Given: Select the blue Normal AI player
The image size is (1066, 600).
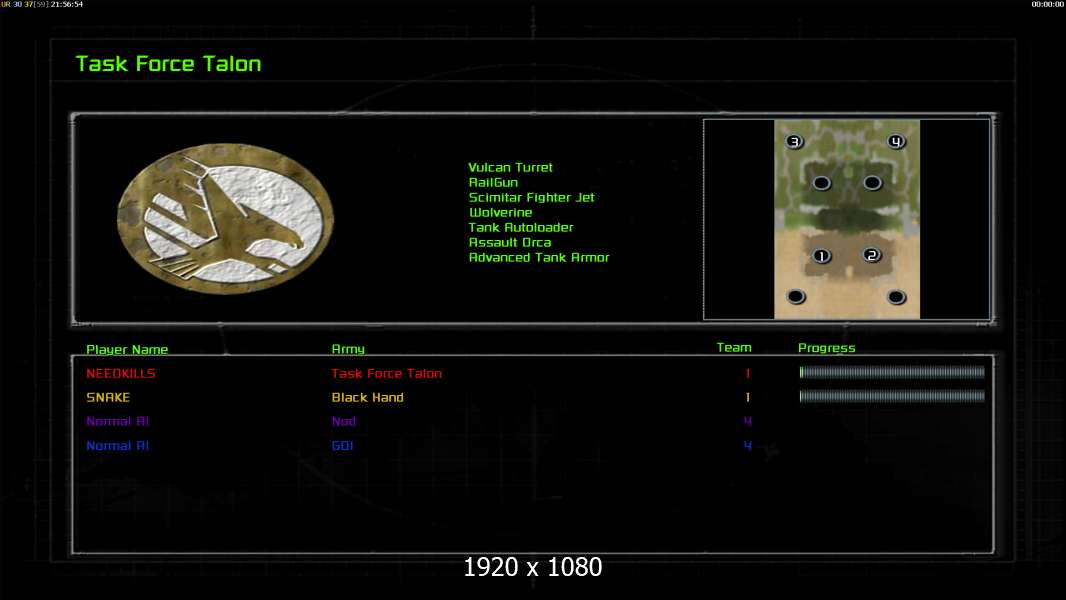Looking at the screenshot, I should (118, 445).
